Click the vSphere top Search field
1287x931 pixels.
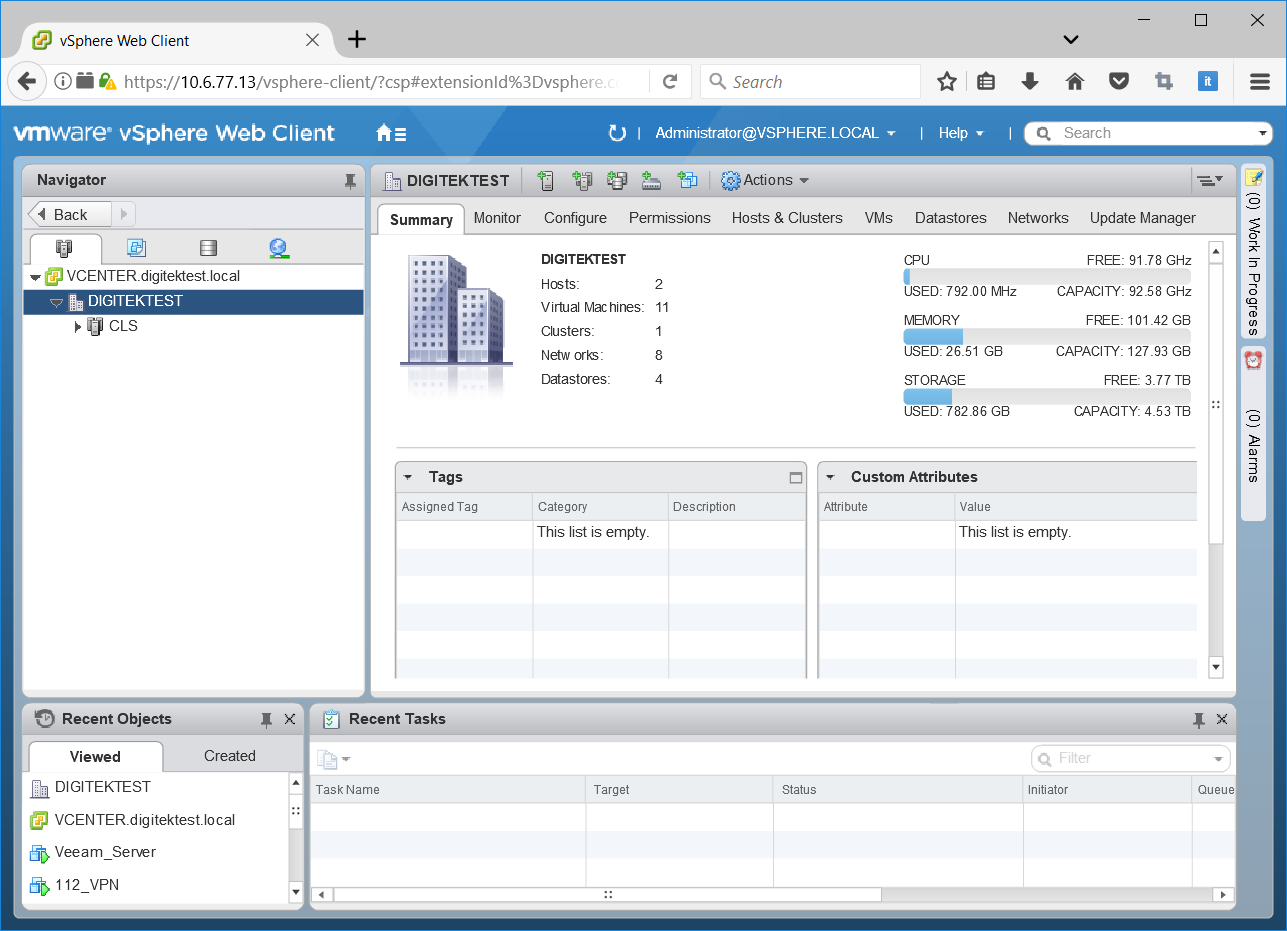coord(1147,133)
